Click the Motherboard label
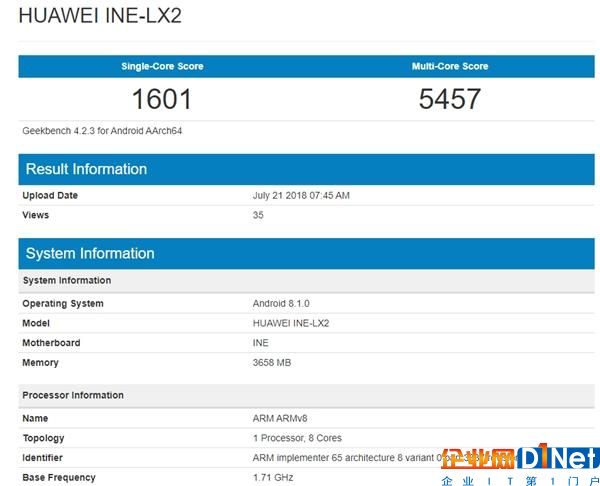Image resolution: width=600 pixels, height=486 pixels. [x=51, y=343]
